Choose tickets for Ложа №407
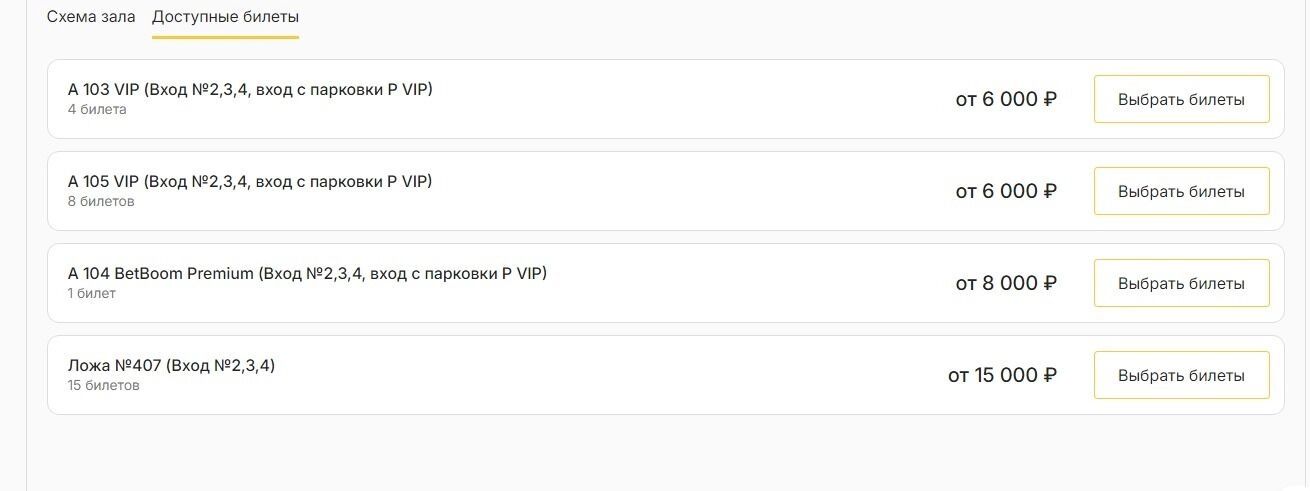 (1181, 375)
